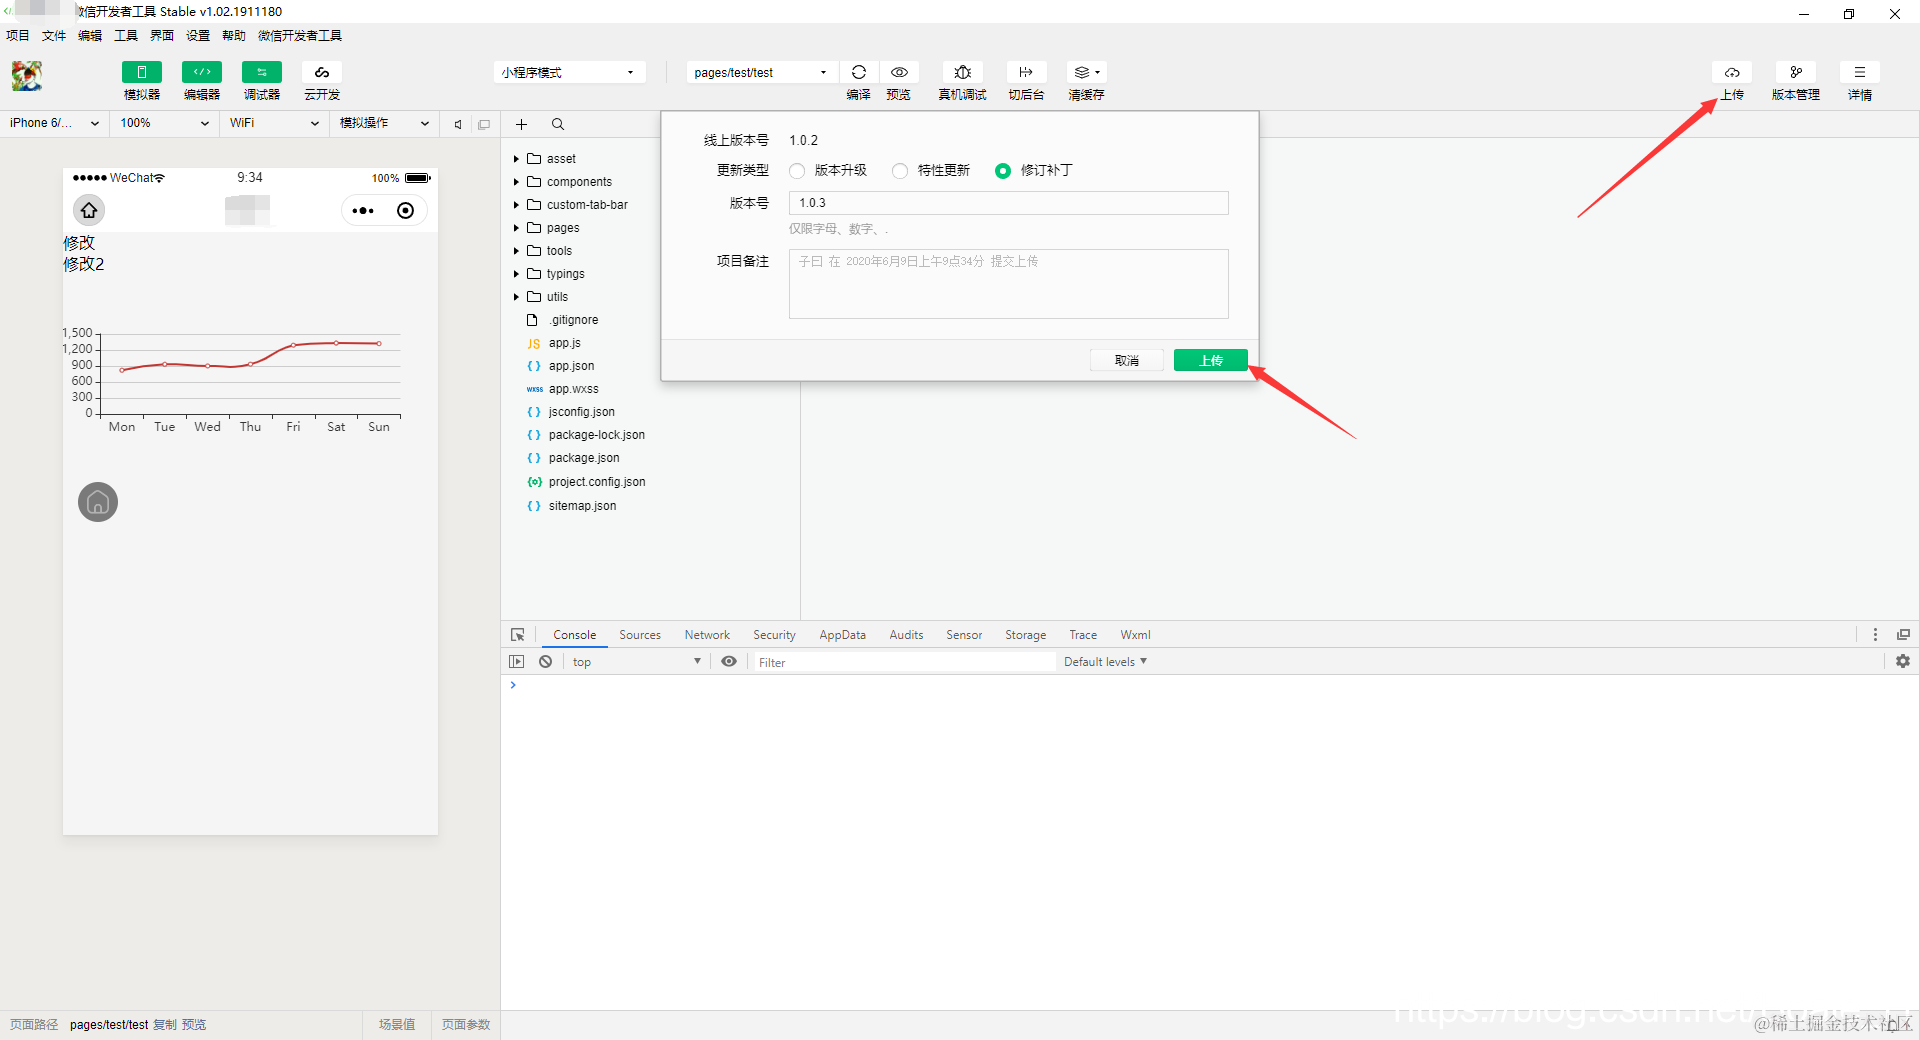Click 页面参数 in the status bar
Image resolution: width=1920 pixels, height=1040 pixels.
click(x=466, y=1025)
